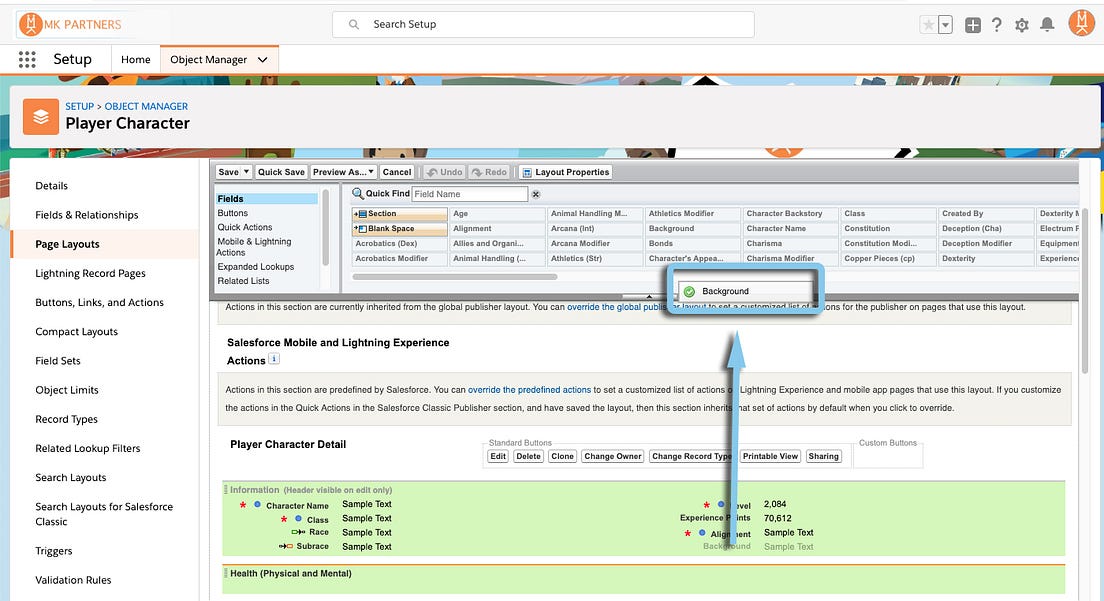
Task: Open the user profile avatar
Action: pos(1081,23)
